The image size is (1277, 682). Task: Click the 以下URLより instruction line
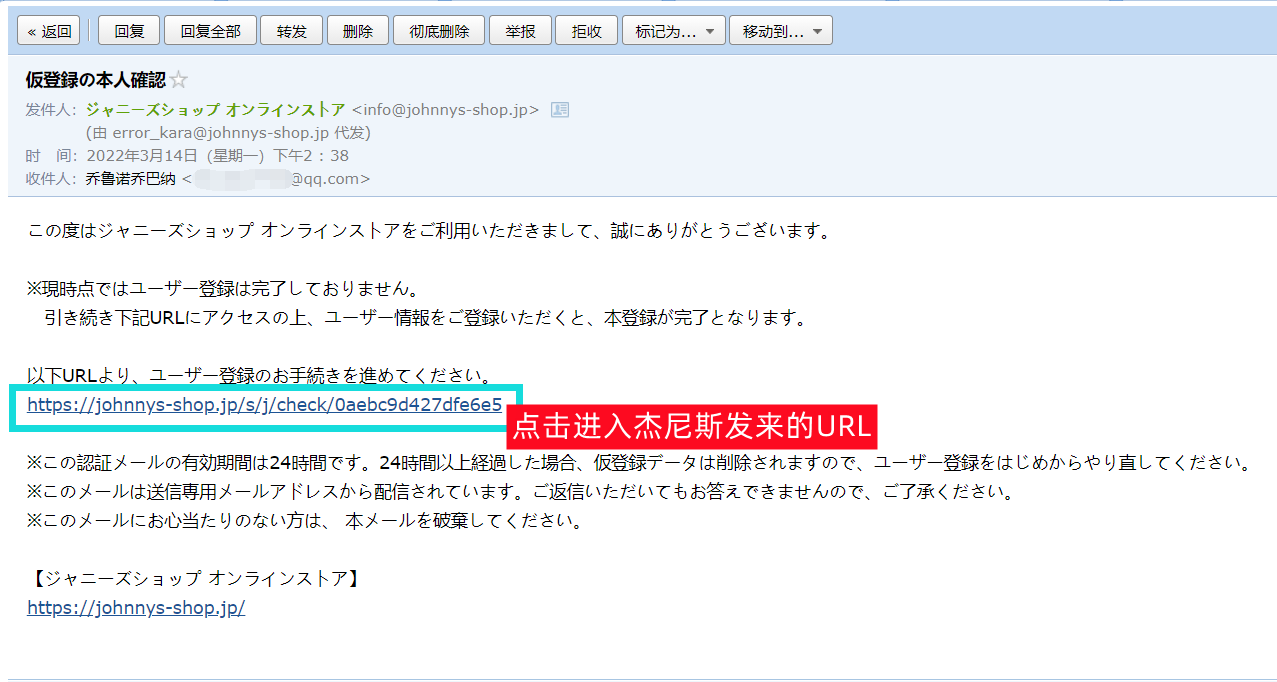[261, 376]
